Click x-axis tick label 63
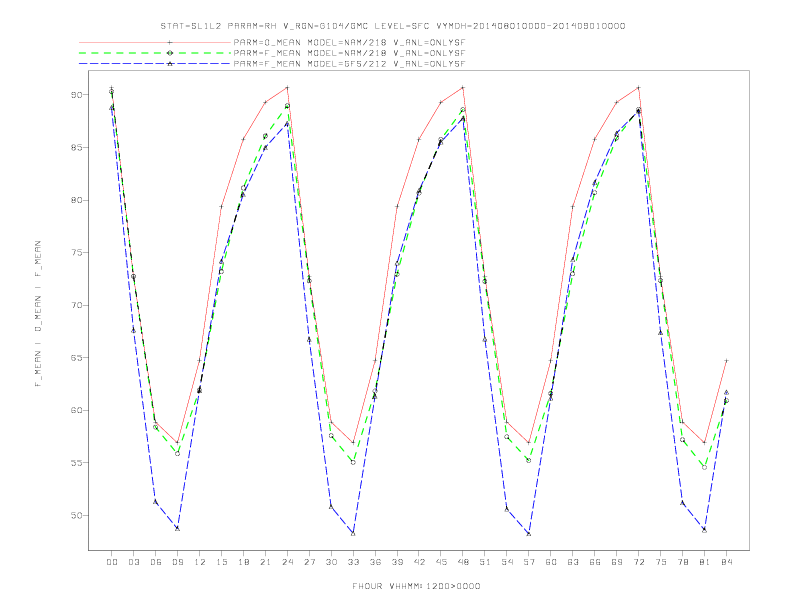The width and height of the screenshot is (792, 612). pyautogui.click(x=573, y=562)
